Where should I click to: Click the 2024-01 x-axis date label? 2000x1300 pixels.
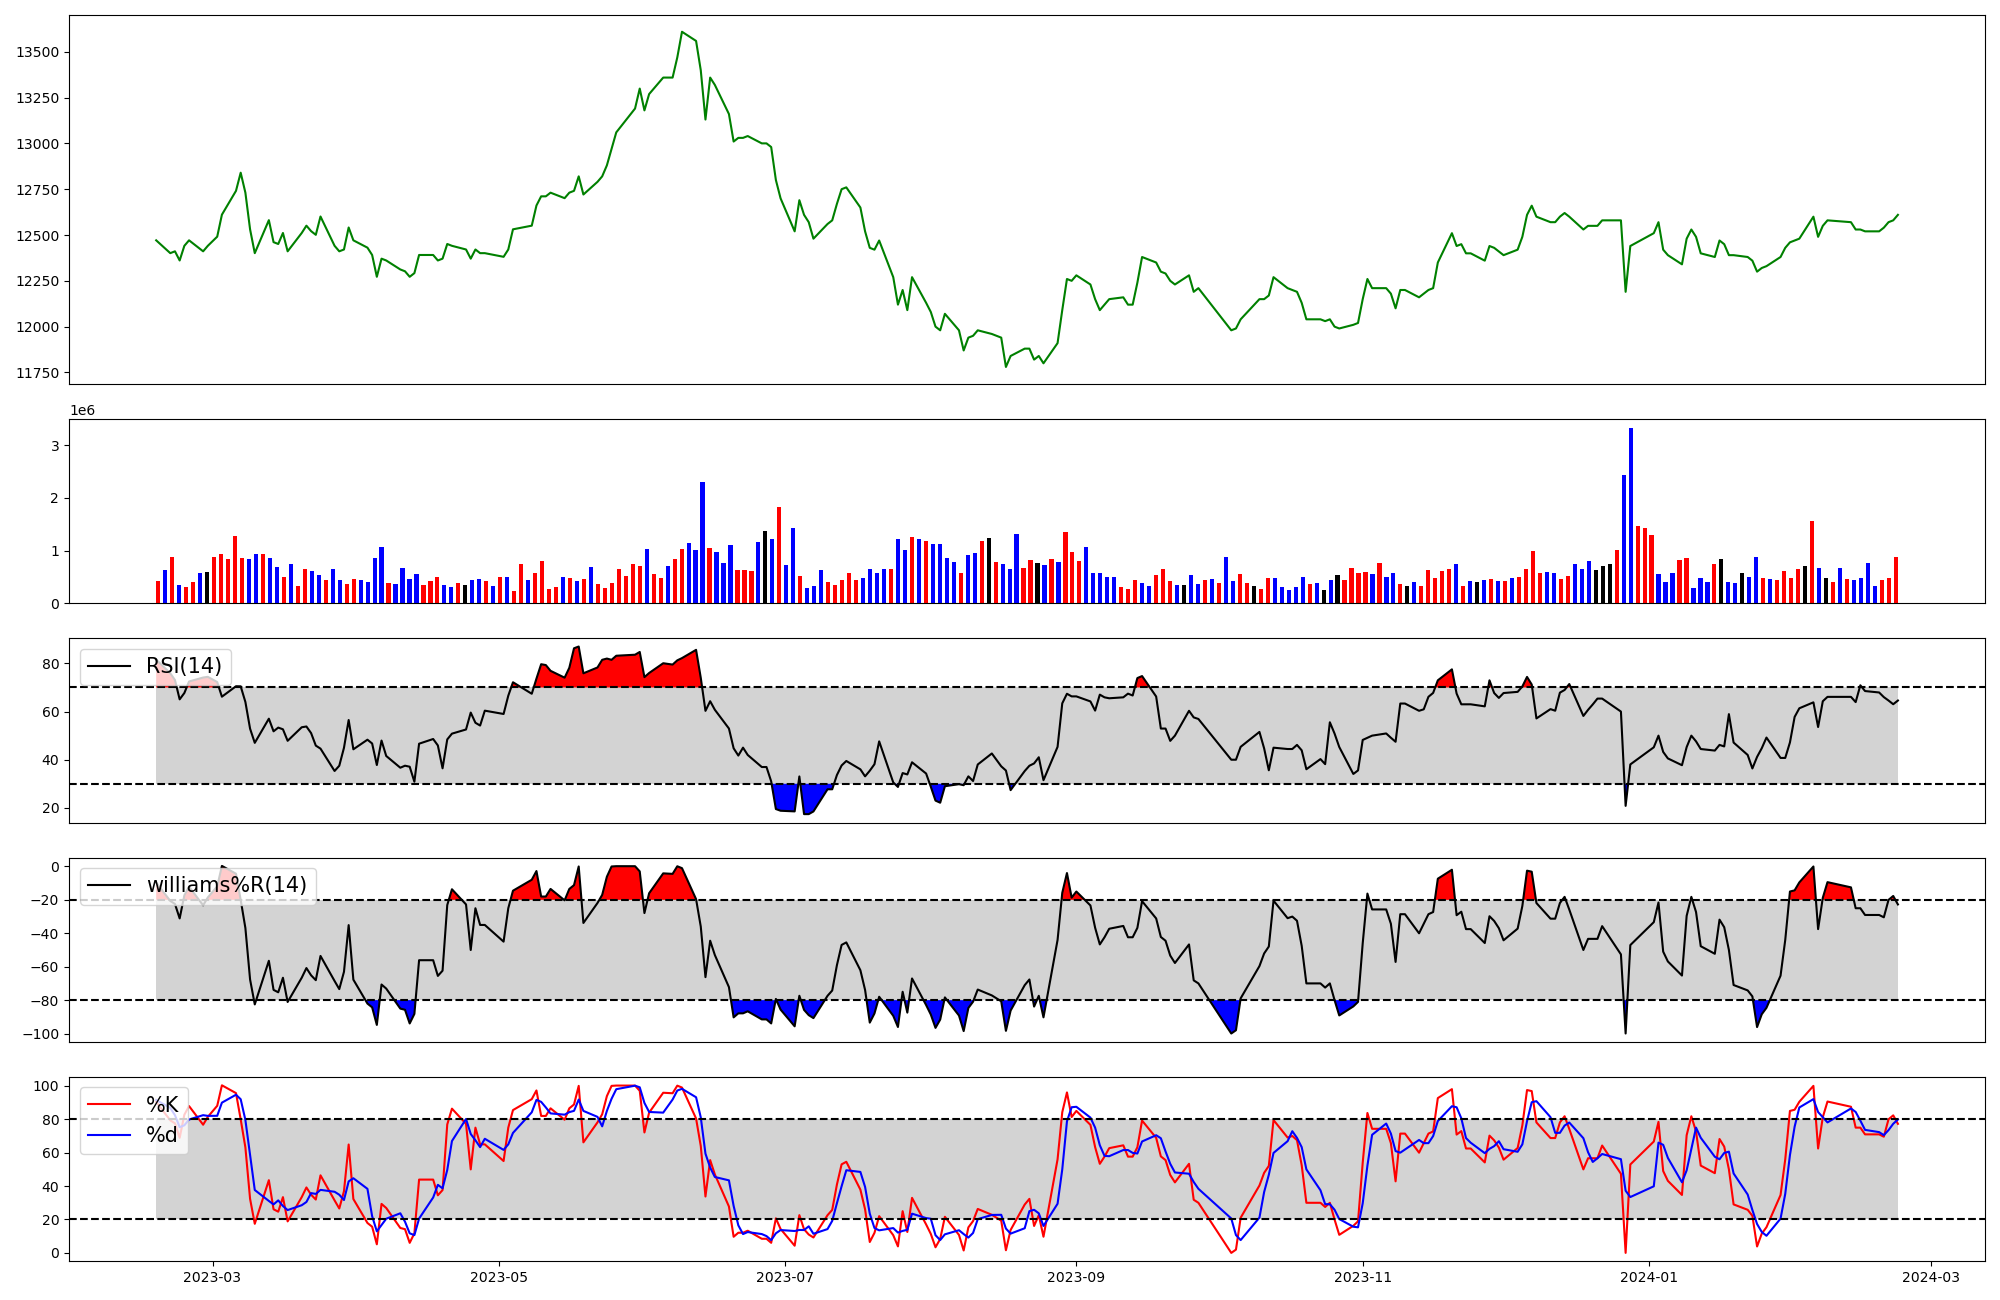click(1649, 1277)
